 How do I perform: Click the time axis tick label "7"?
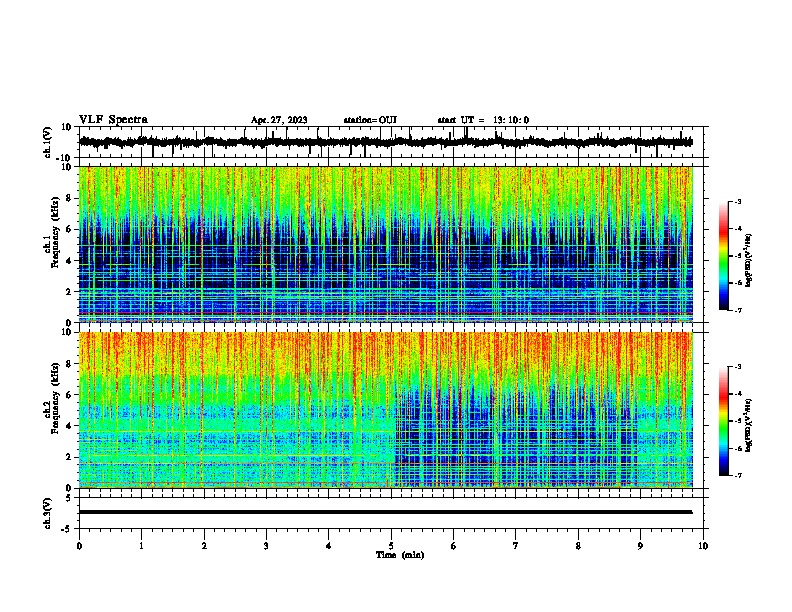(x=516, y=546)
